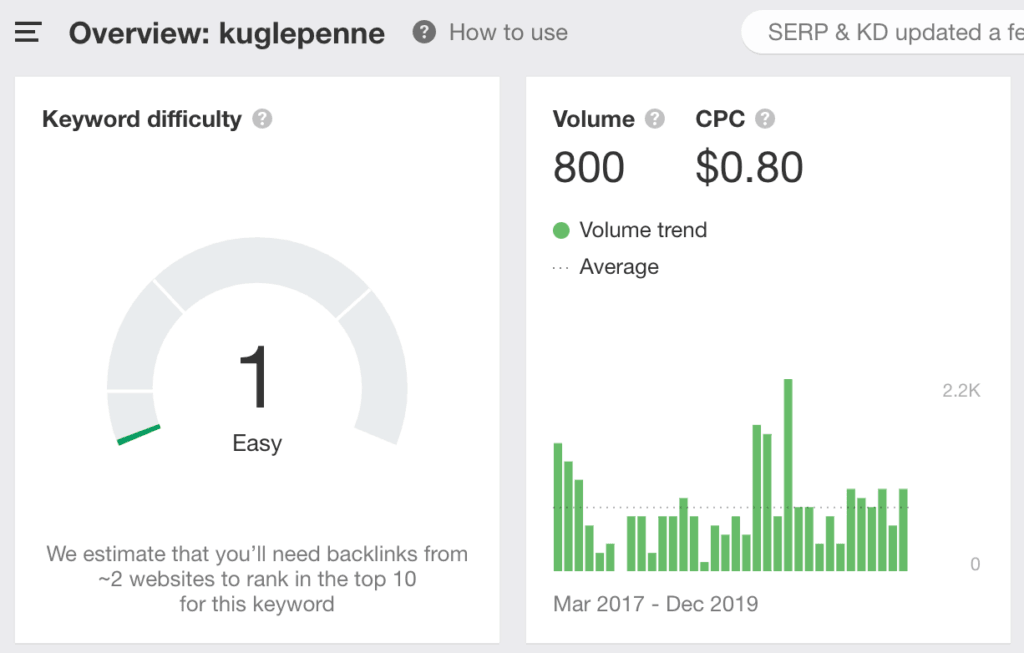Open the How to use link
Screen dimensions: 1024x653
(x=508, y=32)
